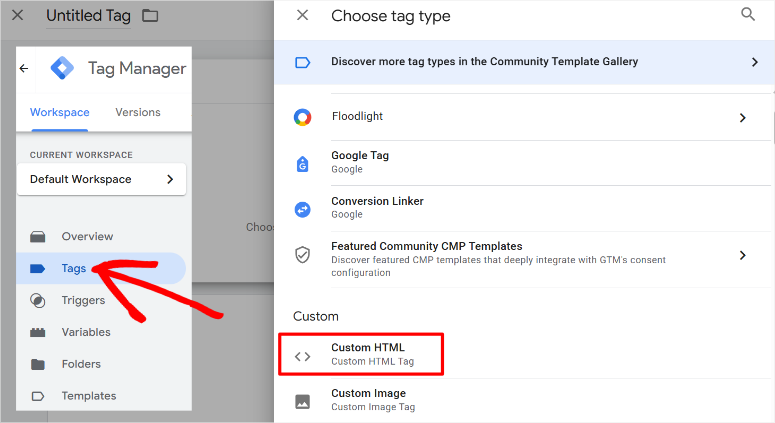
Task: Switch to the Versions tab
Action: pos(138,112)
